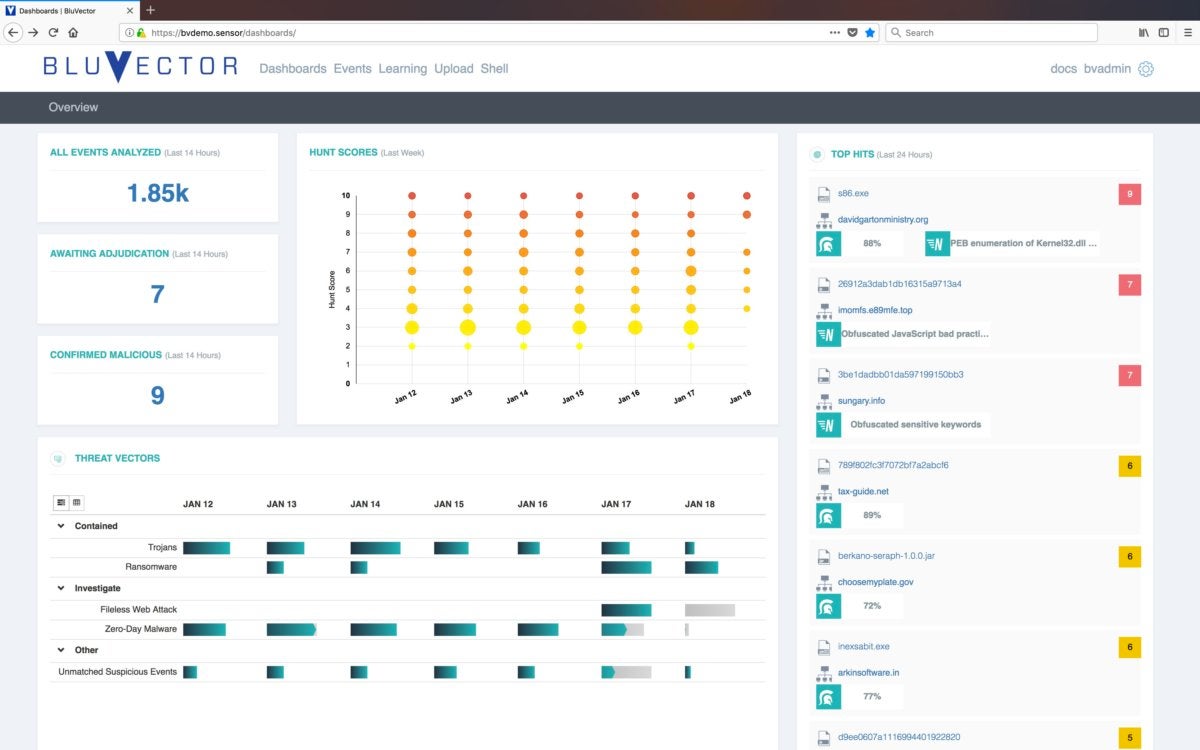Click the file icon beside s86.exe
This screenshot has height=750, width=1200.
point(824,194)
